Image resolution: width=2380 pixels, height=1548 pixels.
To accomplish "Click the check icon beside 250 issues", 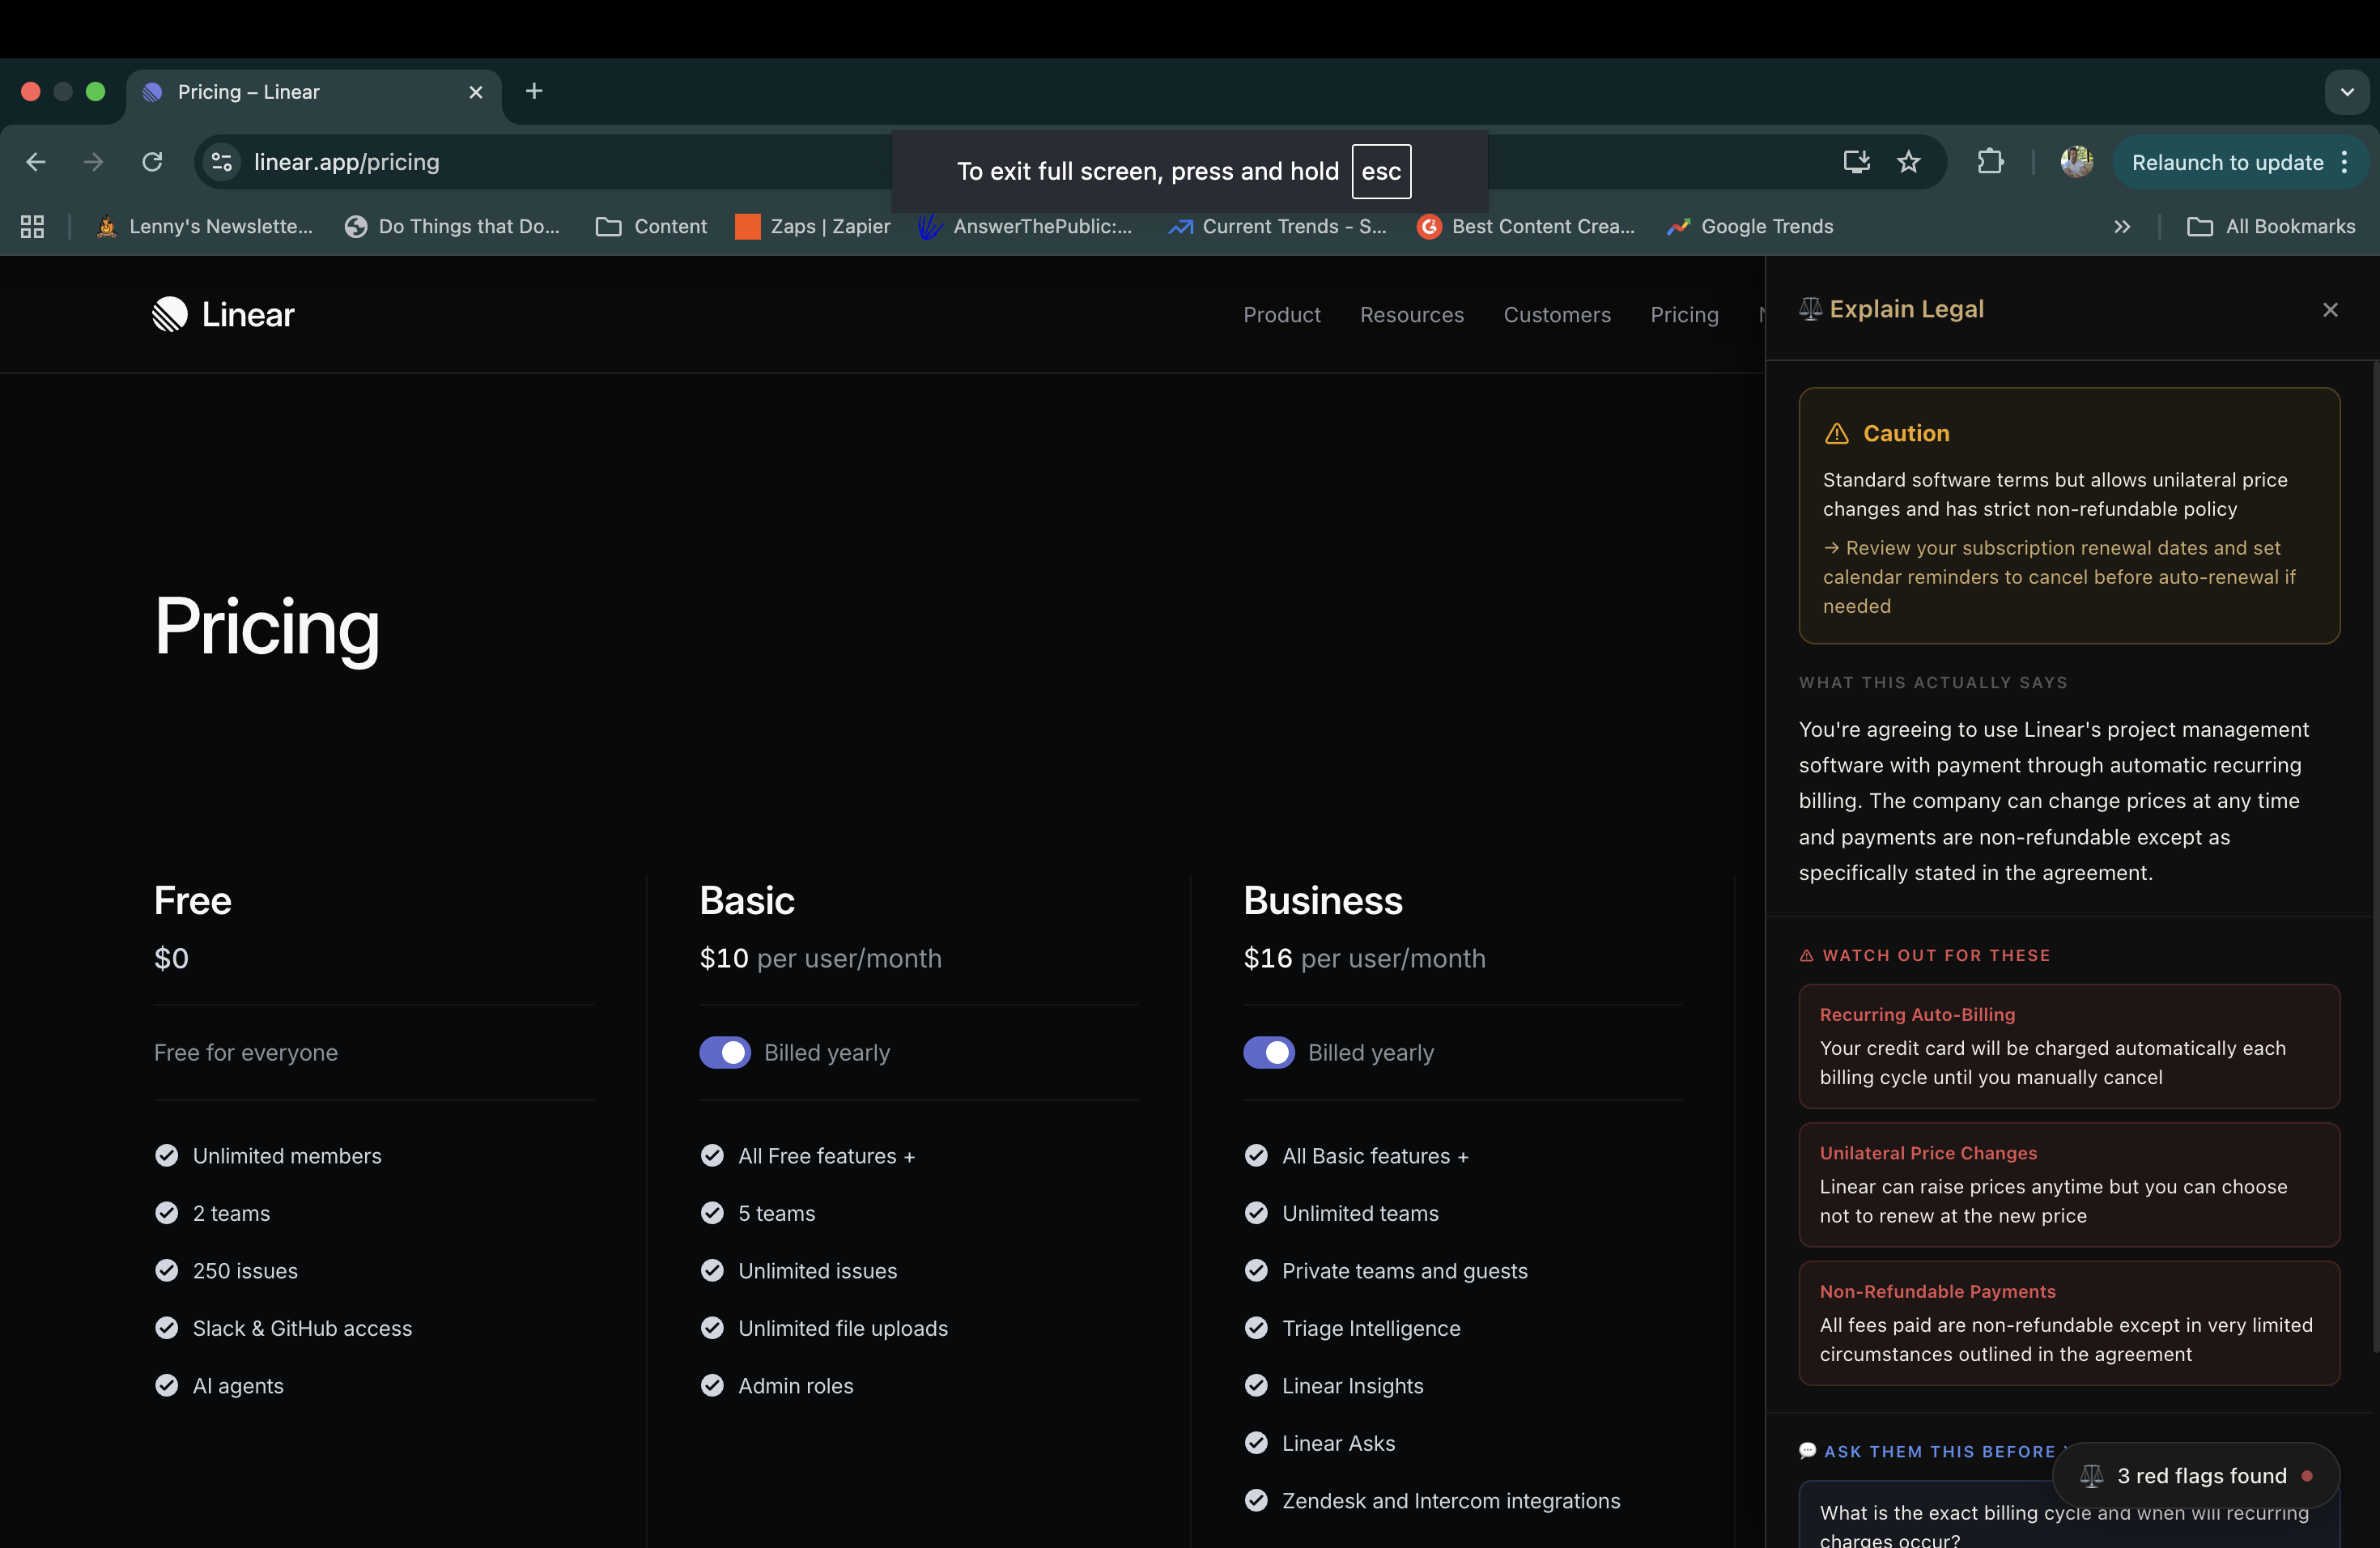I will 166,1270.
